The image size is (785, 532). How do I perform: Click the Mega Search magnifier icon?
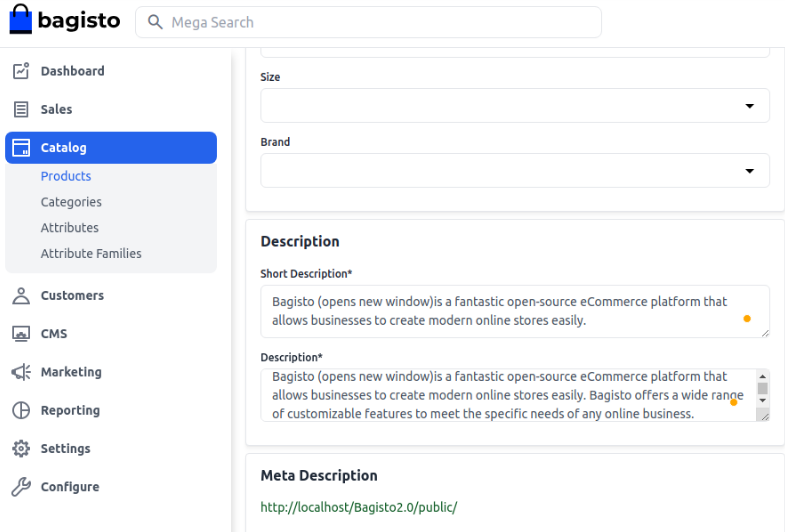click(154, 22)
